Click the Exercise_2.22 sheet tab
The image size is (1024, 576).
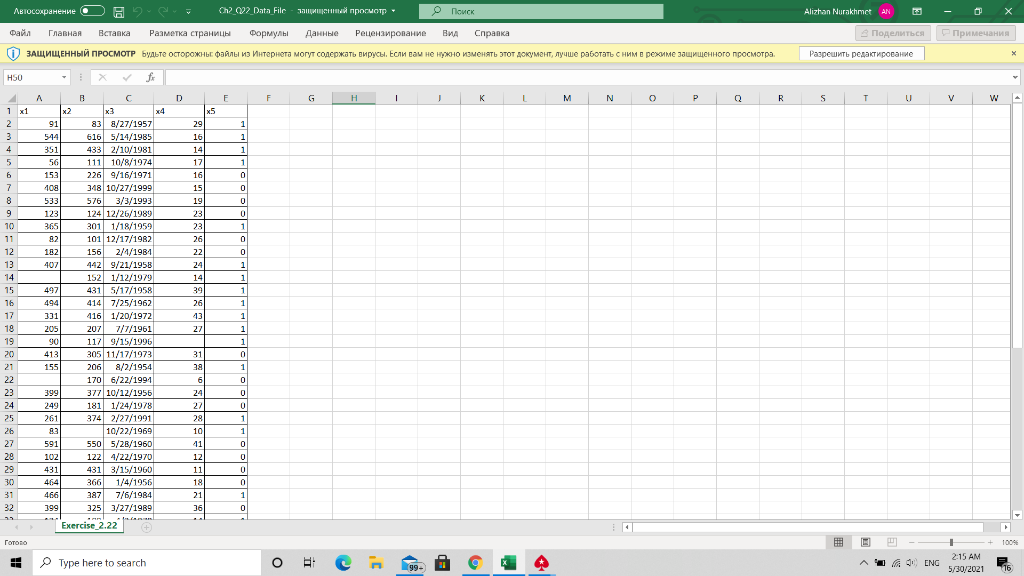tap(88, 524)
